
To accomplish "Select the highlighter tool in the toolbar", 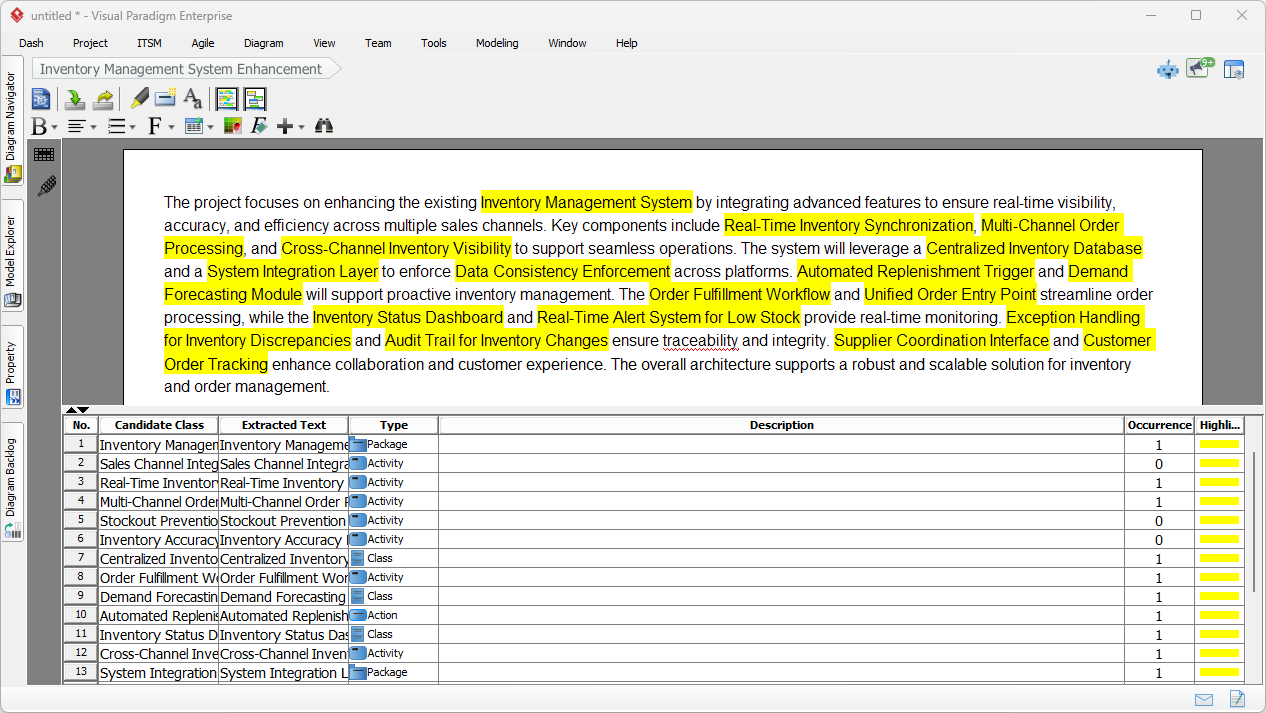I will click(x=138, y=99).
